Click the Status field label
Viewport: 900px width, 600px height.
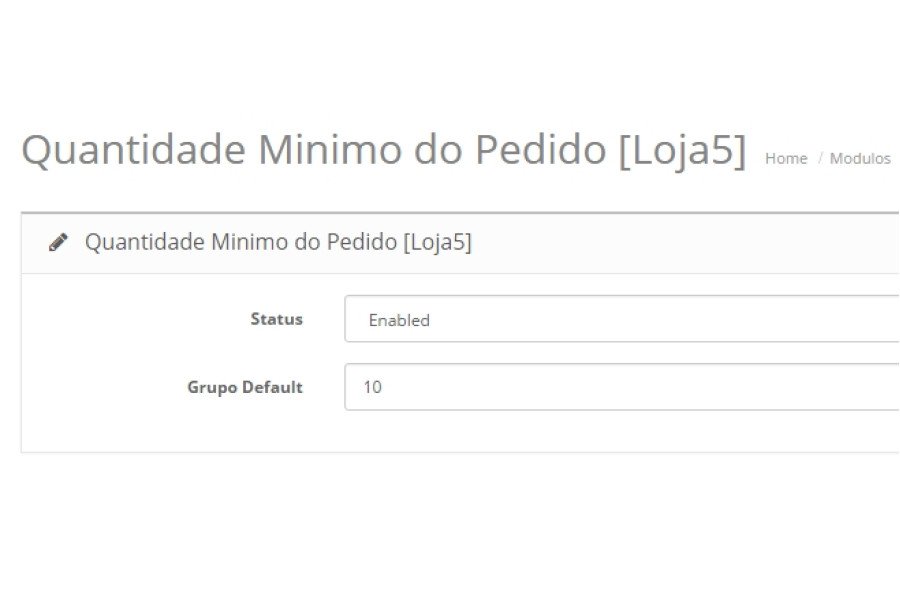[x=276, y=319]
